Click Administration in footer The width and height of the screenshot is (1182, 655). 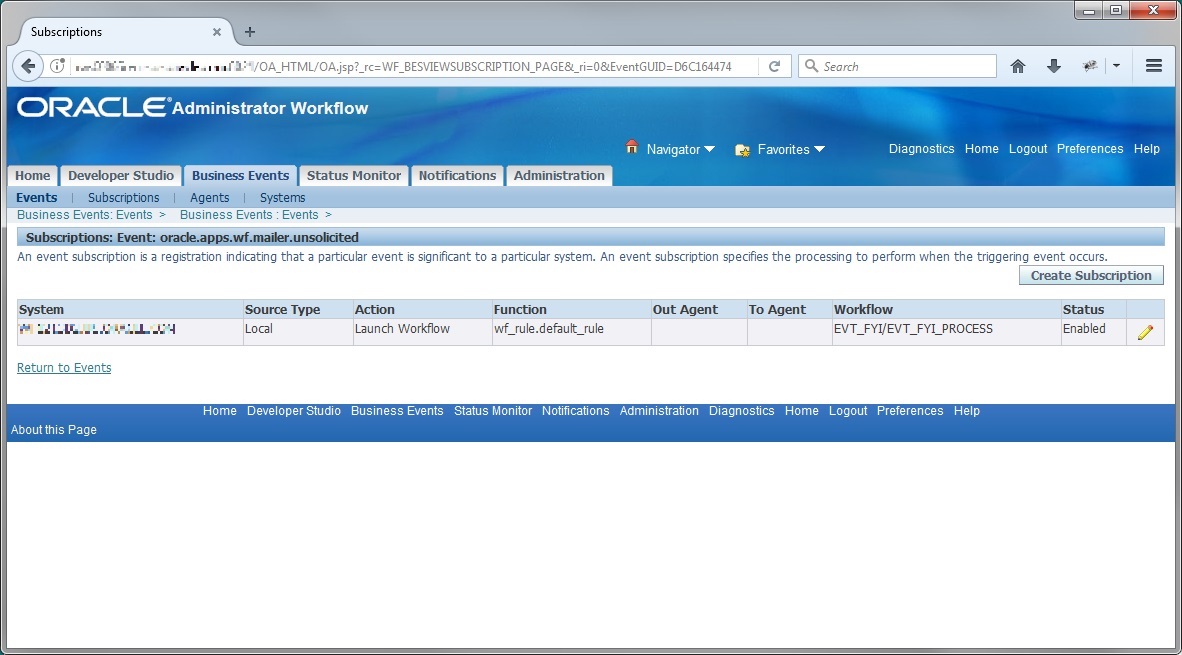(659, 411)
